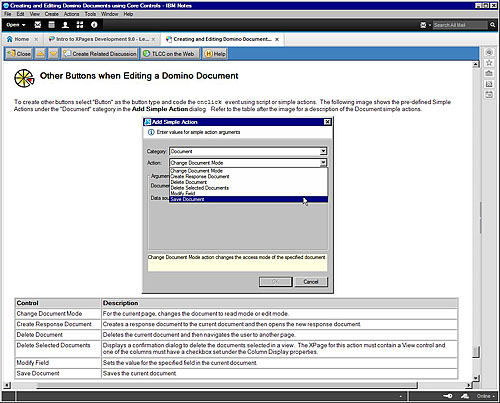This screenshot has width=500, height=403.
Task: Click TLCC on the Web button
Action: click(170, 53)
